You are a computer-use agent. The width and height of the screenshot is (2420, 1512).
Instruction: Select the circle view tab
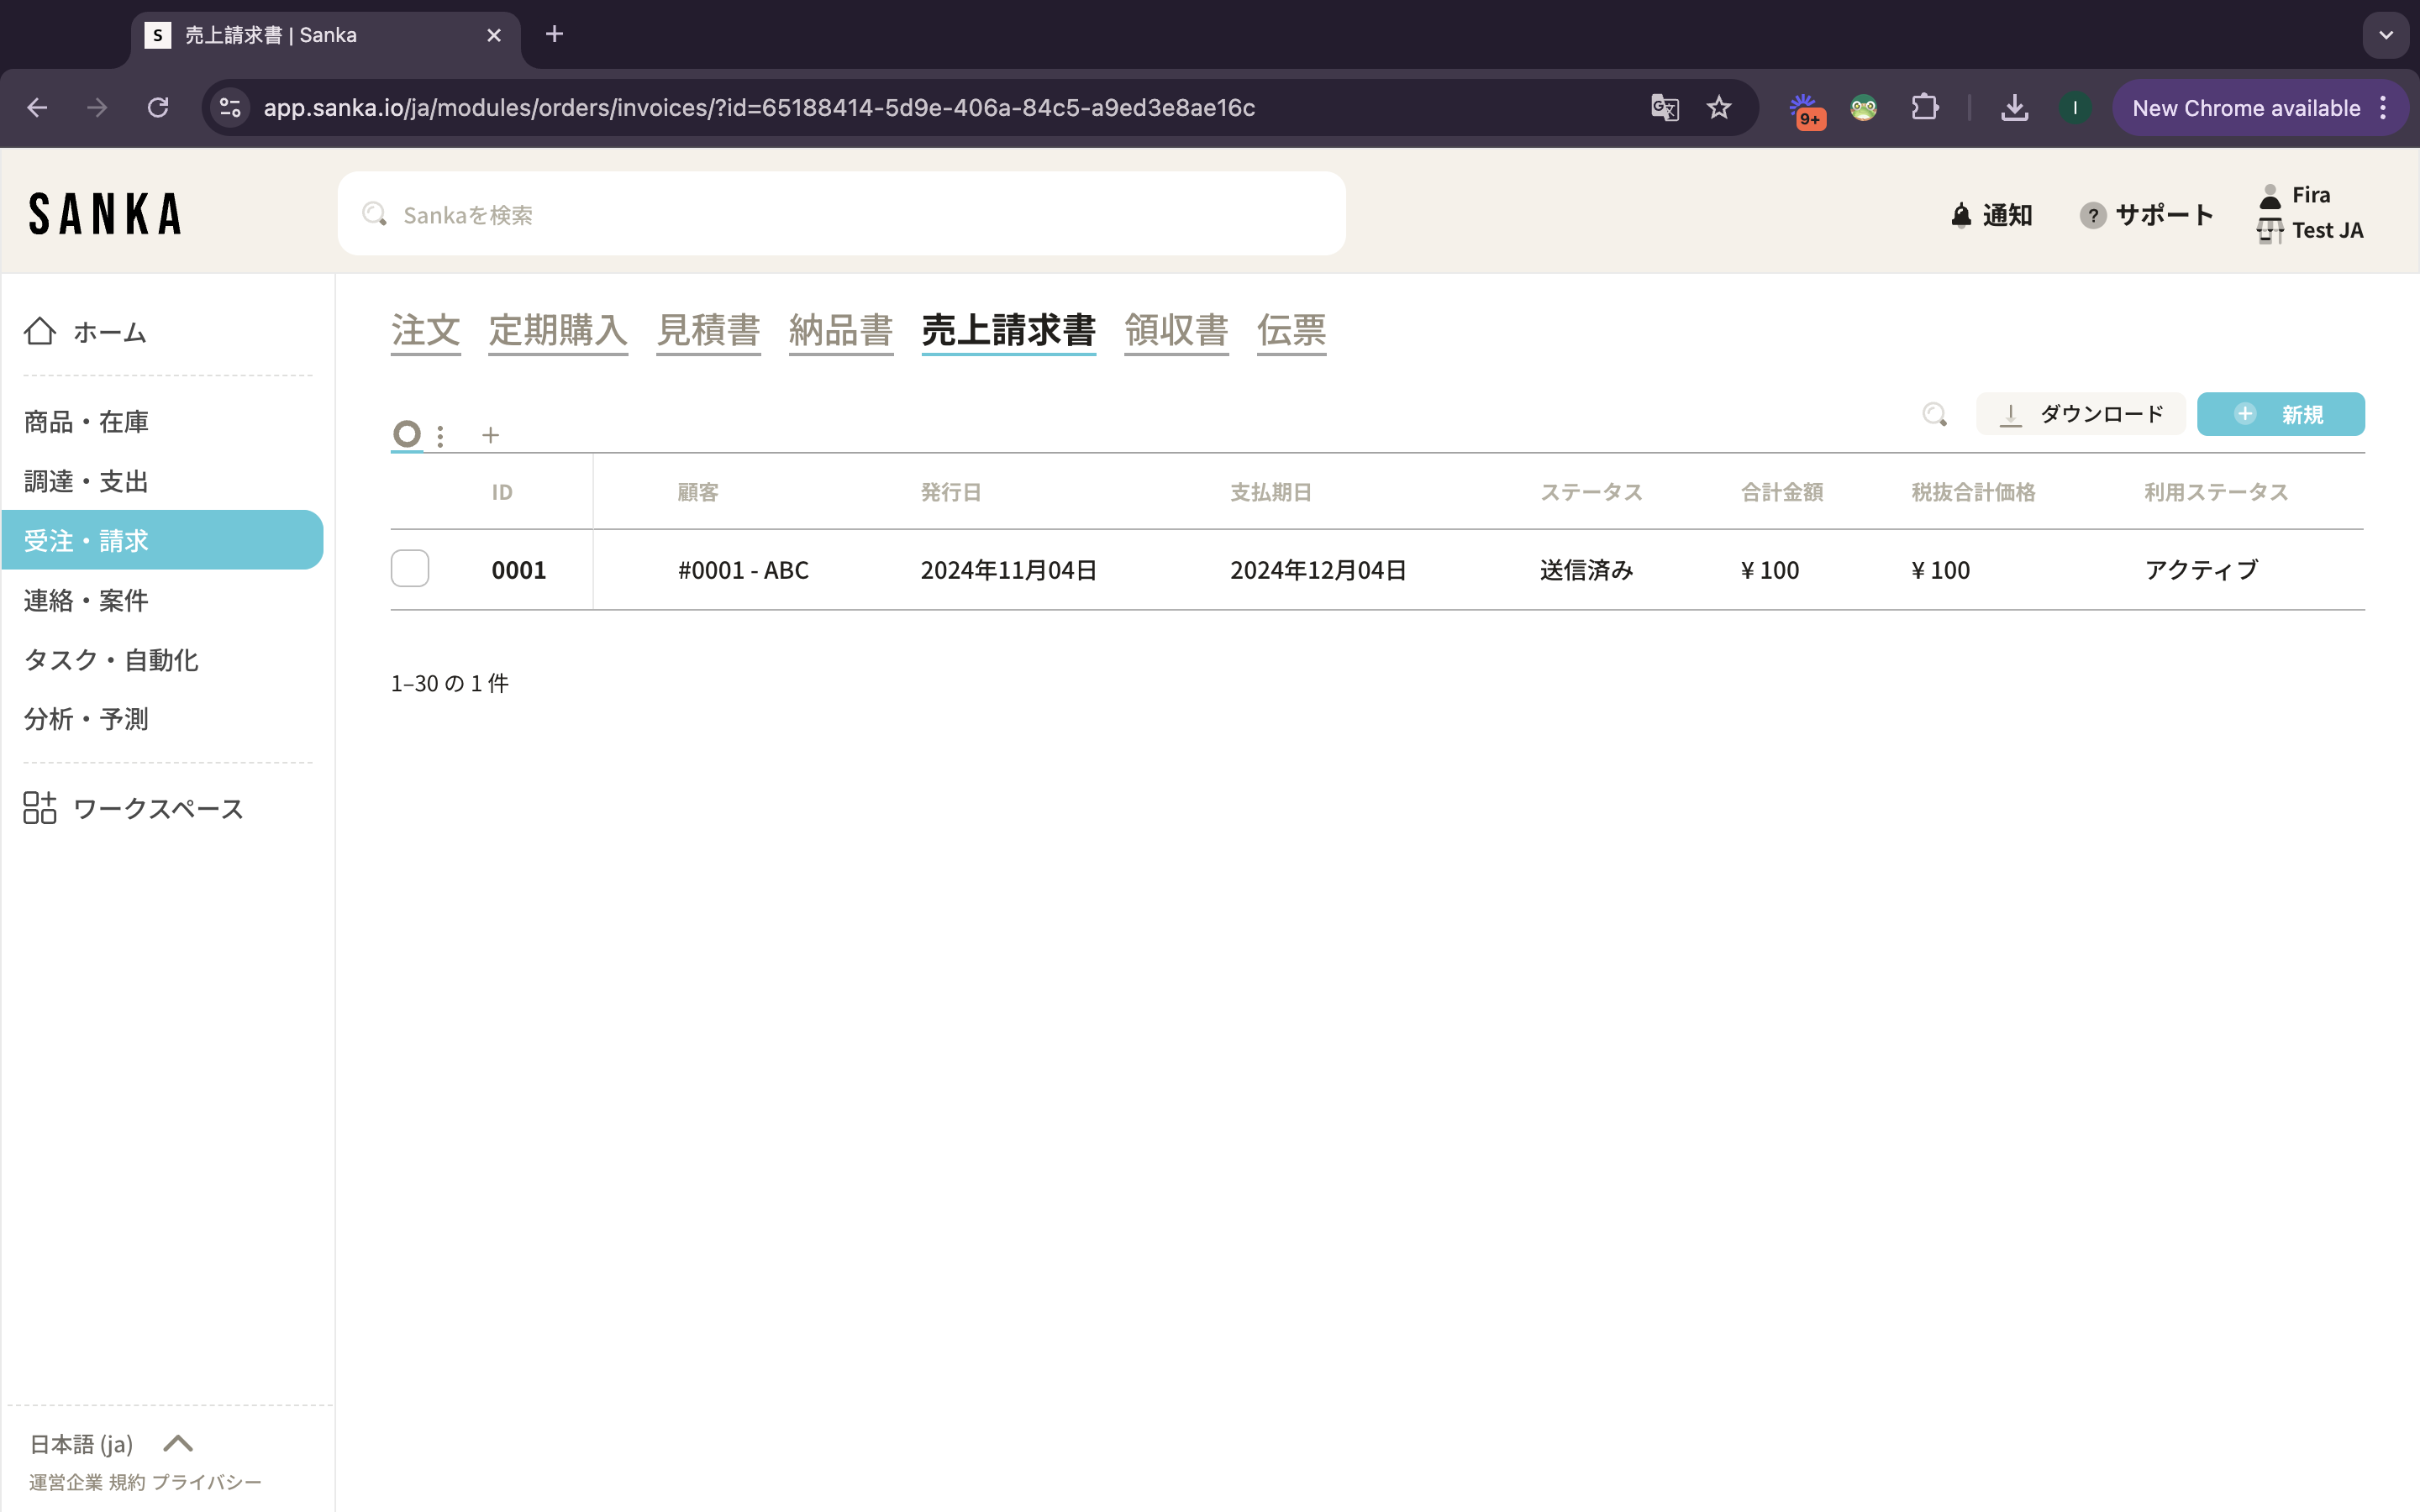[407, 434]
